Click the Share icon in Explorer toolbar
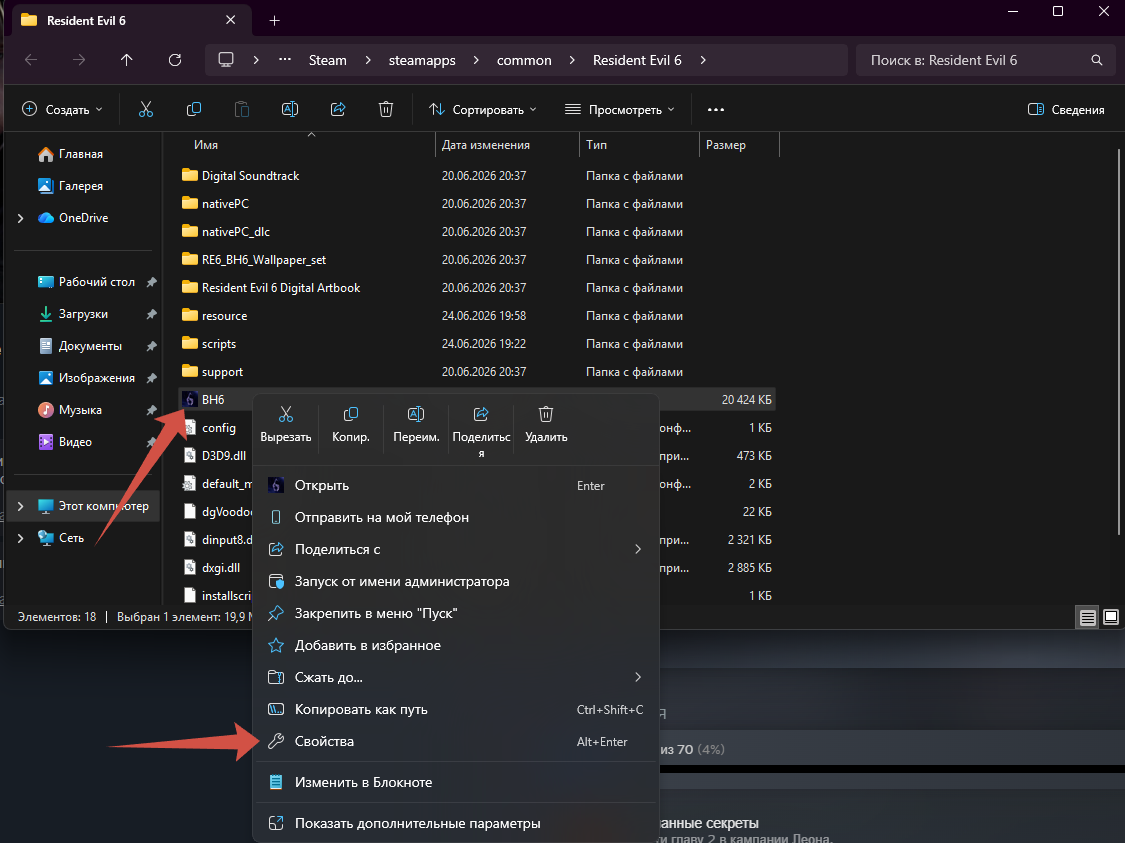 click(338, 109)
